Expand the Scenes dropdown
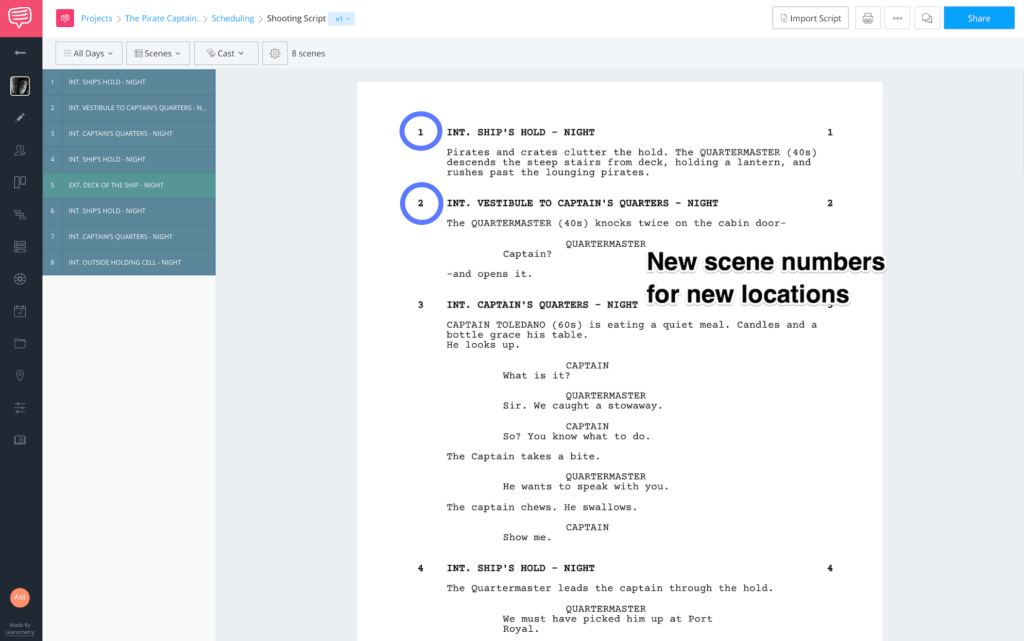Image resolution: width=1024 pixels, height=641 pixels. 157,53
